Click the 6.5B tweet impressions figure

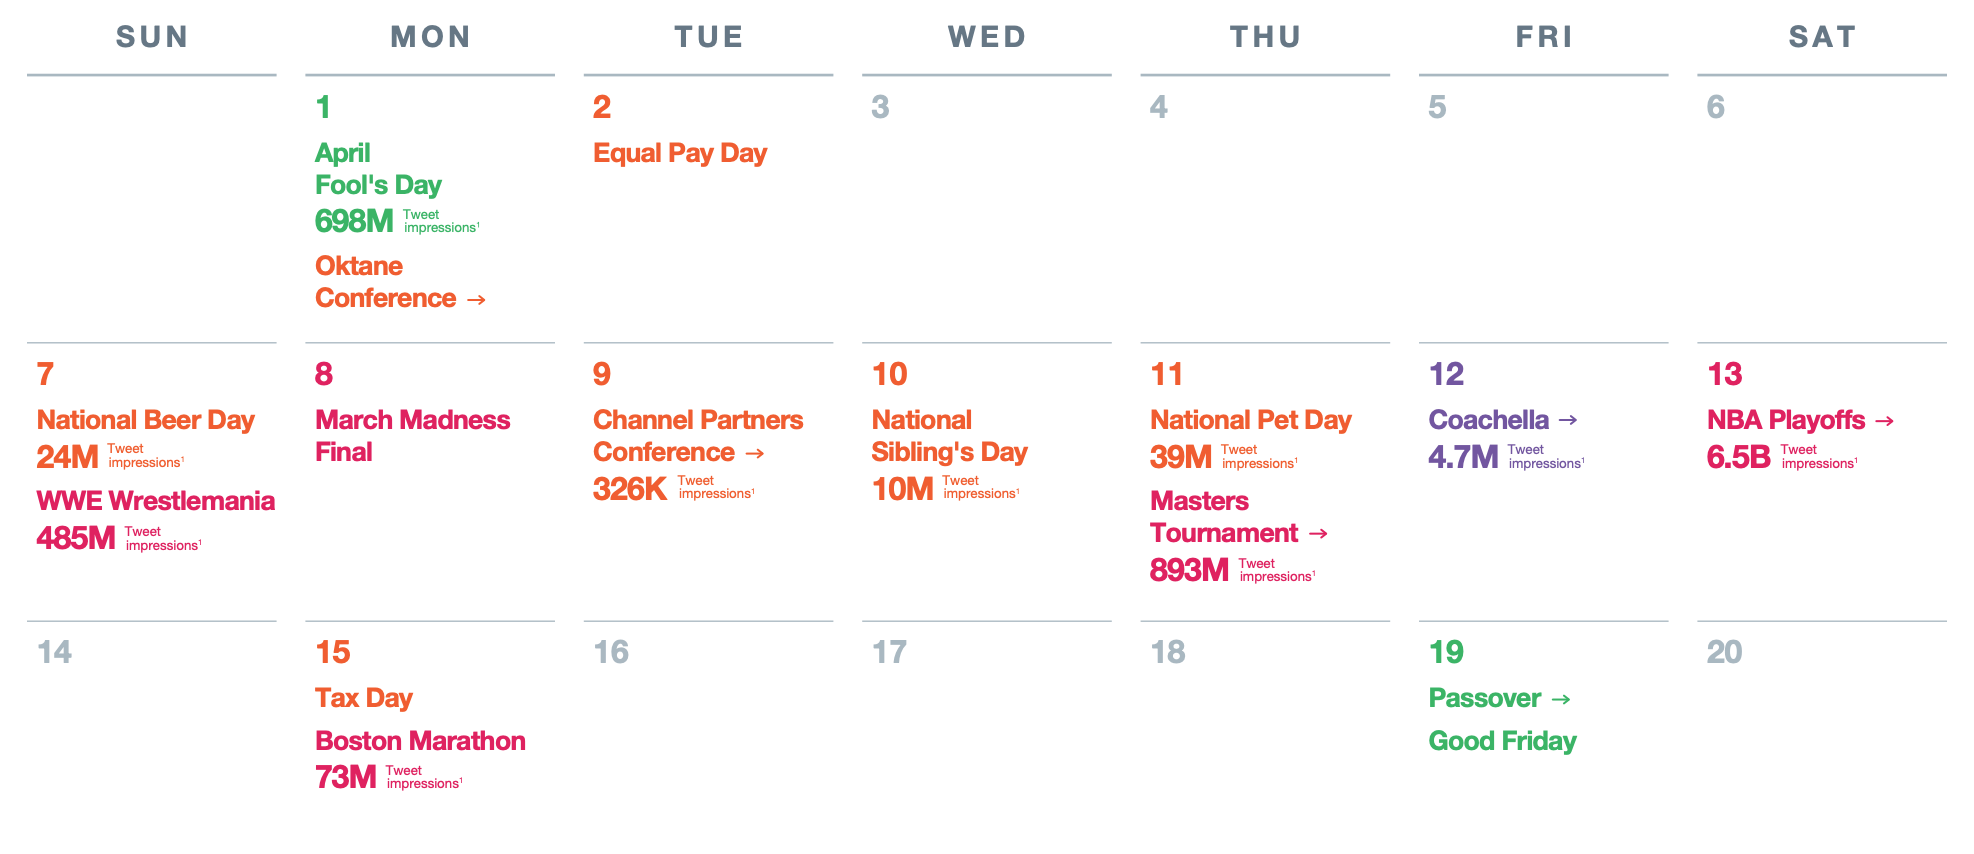click(1739, 457)
